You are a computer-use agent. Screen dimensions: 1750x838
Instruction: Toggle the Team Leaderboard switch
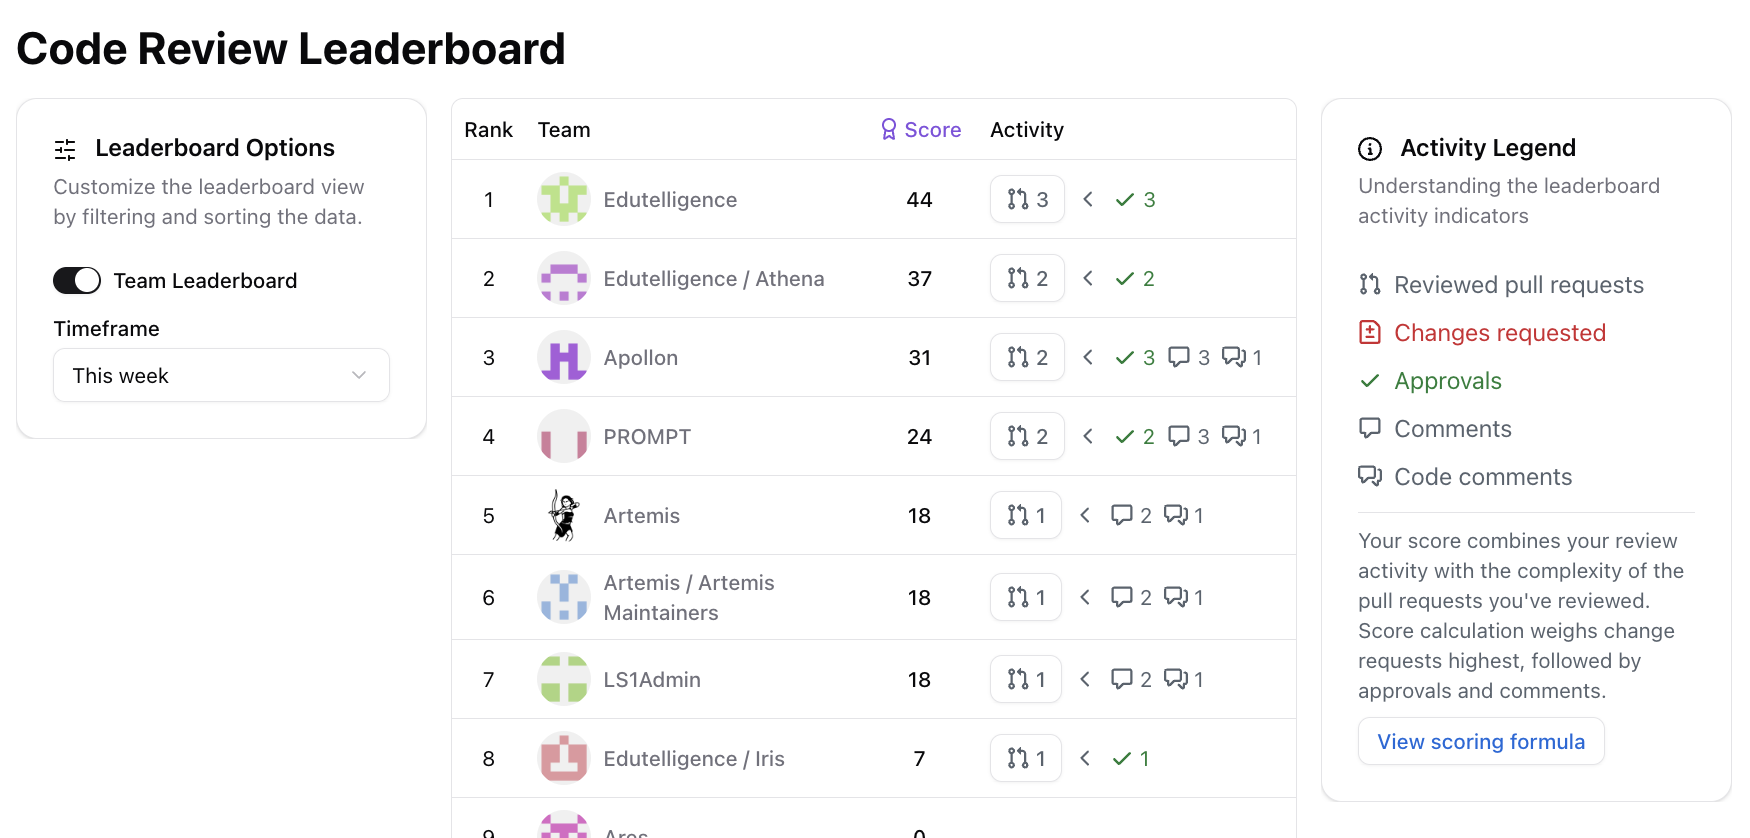click(77, 280)
